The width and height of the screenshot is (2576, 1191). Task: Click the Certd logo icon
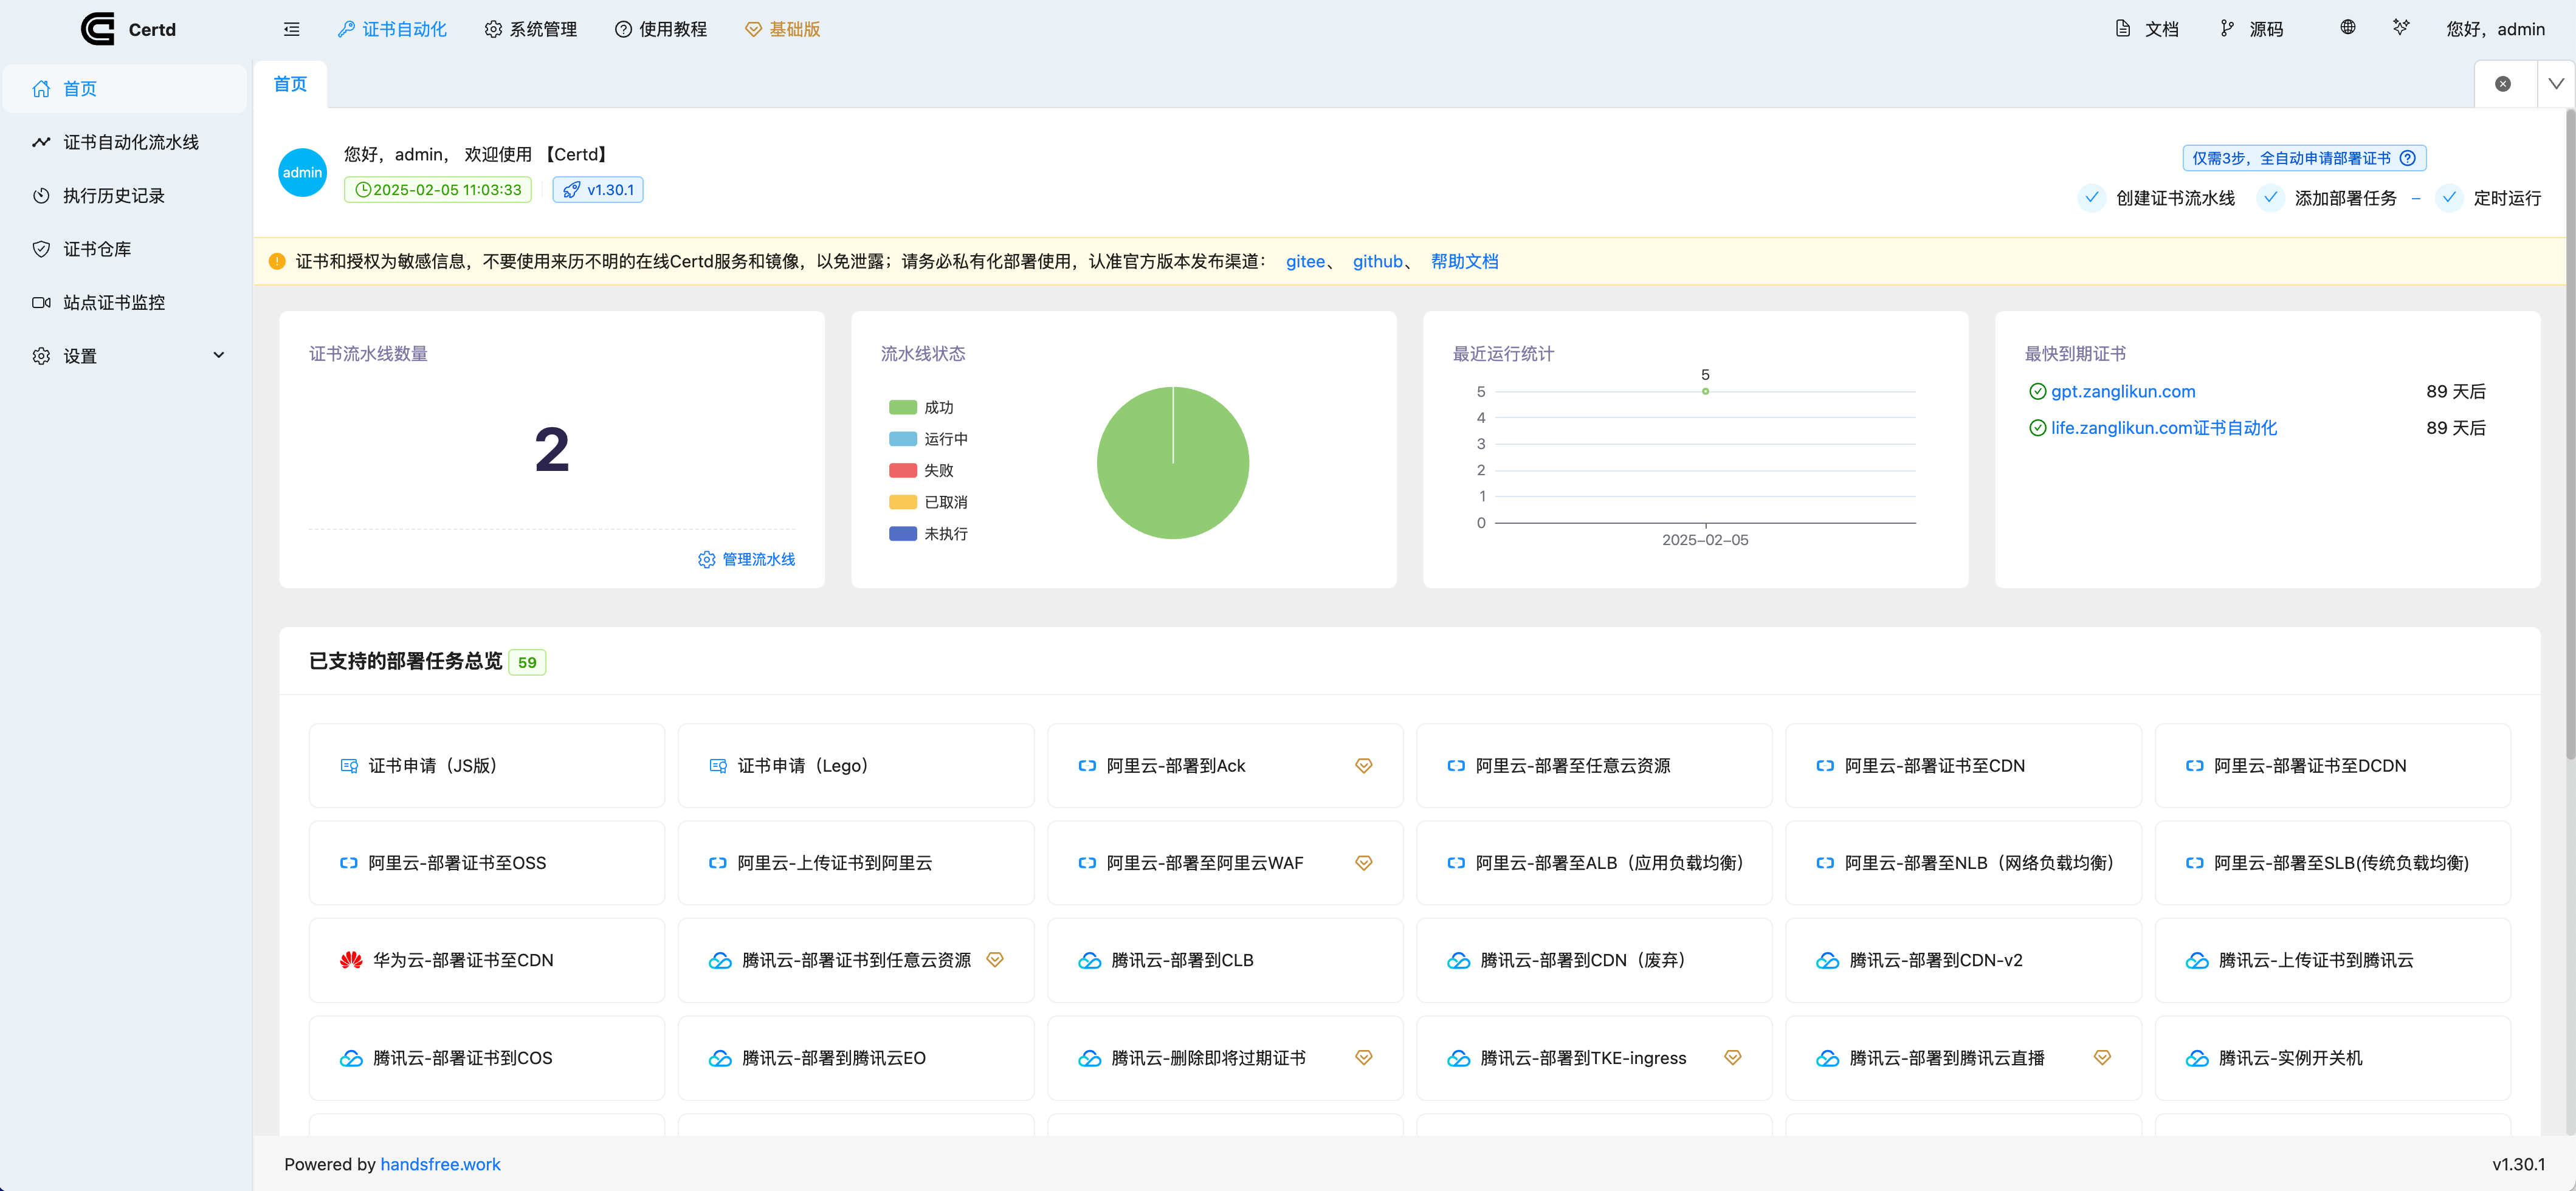tap(98, 28)
